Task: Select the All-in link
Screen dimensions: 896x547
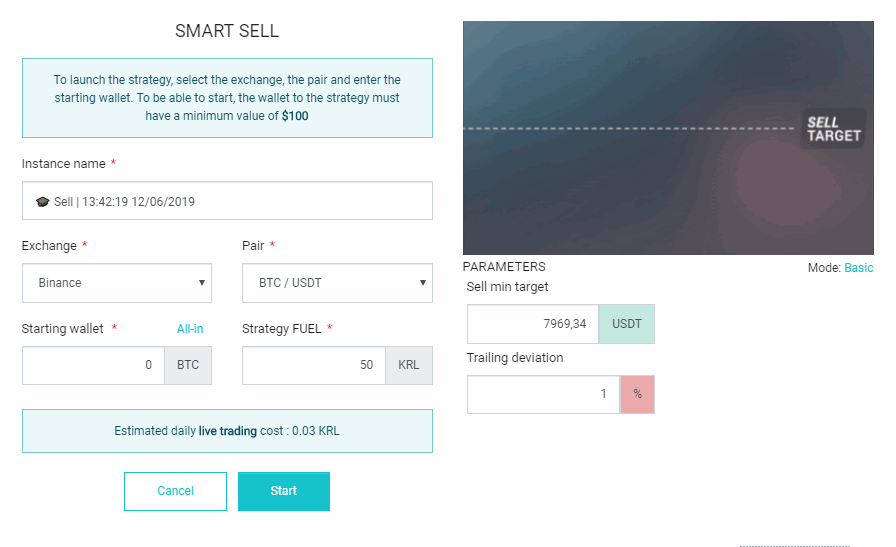Action: pos(190,329)
